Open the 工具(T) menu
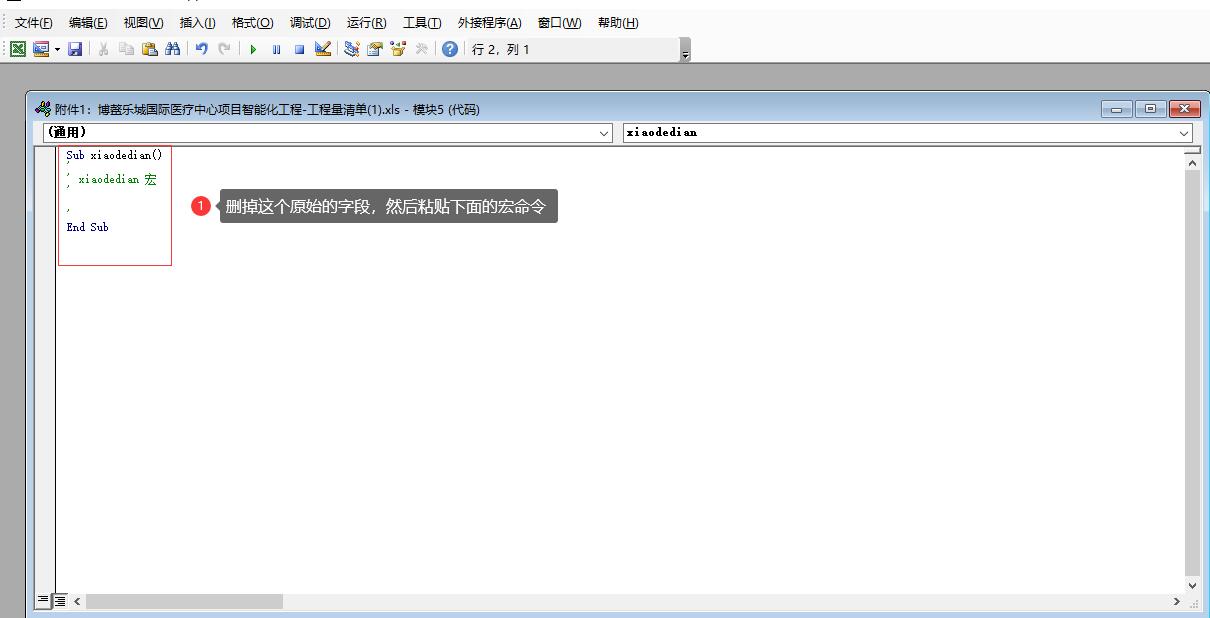The width and height of the screenshot is (1210, 618). click(x=421, y=23)
